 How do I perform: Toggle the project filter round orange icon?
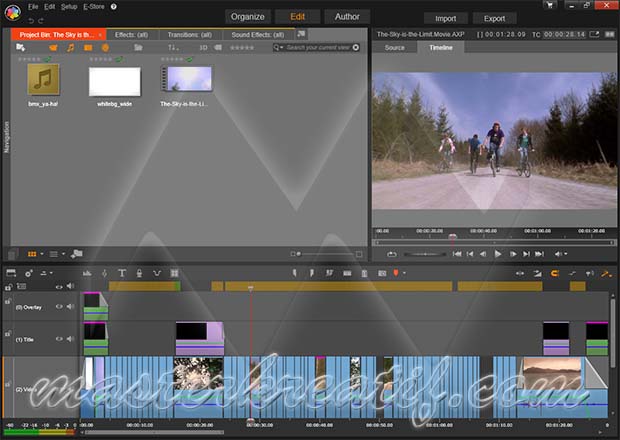pyautogui.click(x=105, y=48)
